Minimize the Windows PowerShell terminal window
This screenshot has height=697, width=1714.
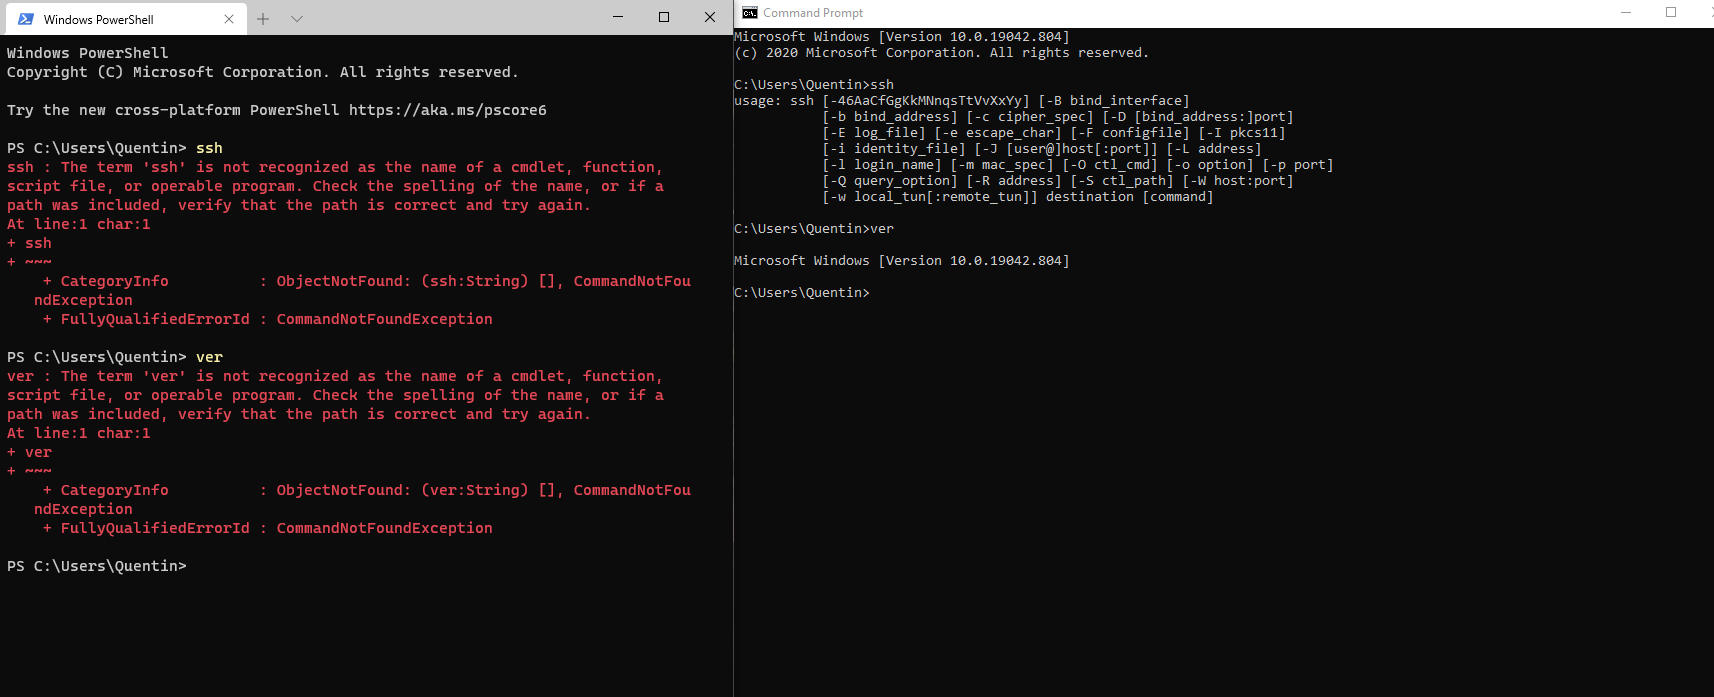click(x=618, y=17)
